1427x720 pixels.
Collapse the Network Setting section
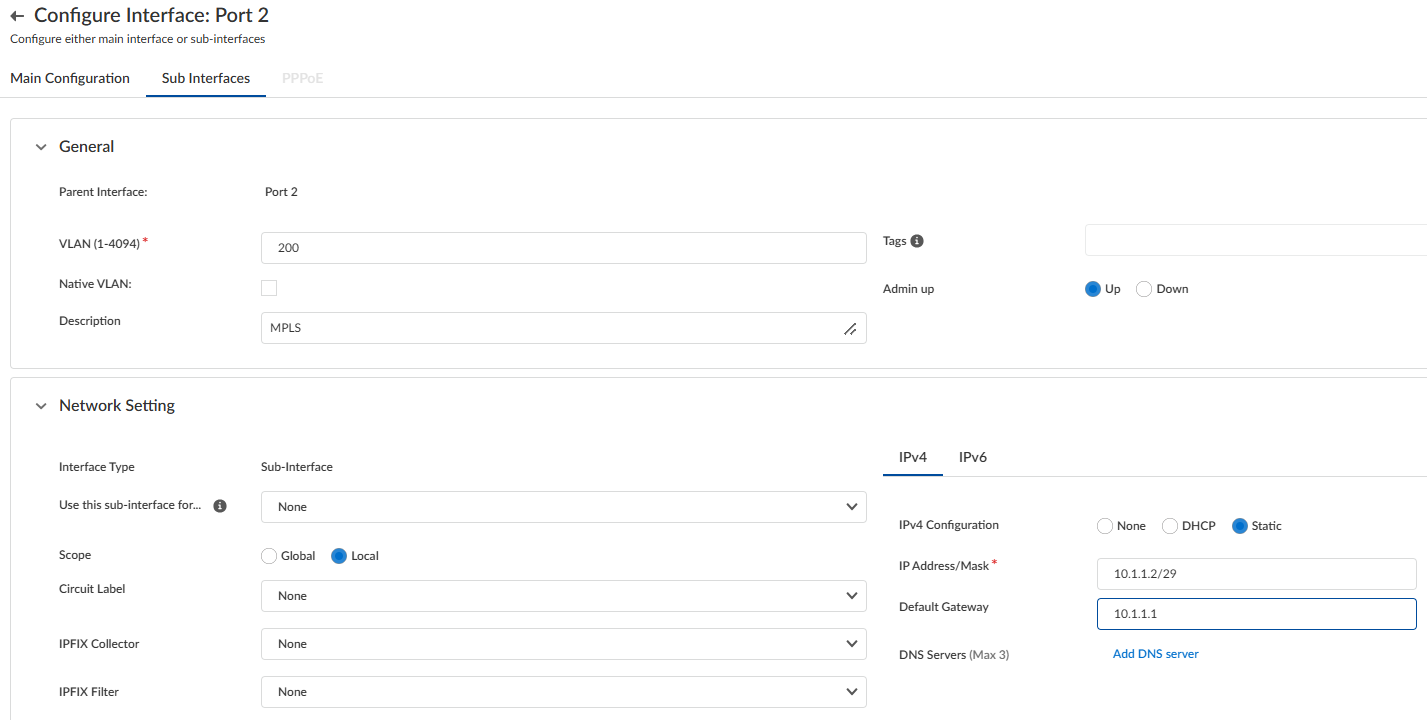(41, 406)
